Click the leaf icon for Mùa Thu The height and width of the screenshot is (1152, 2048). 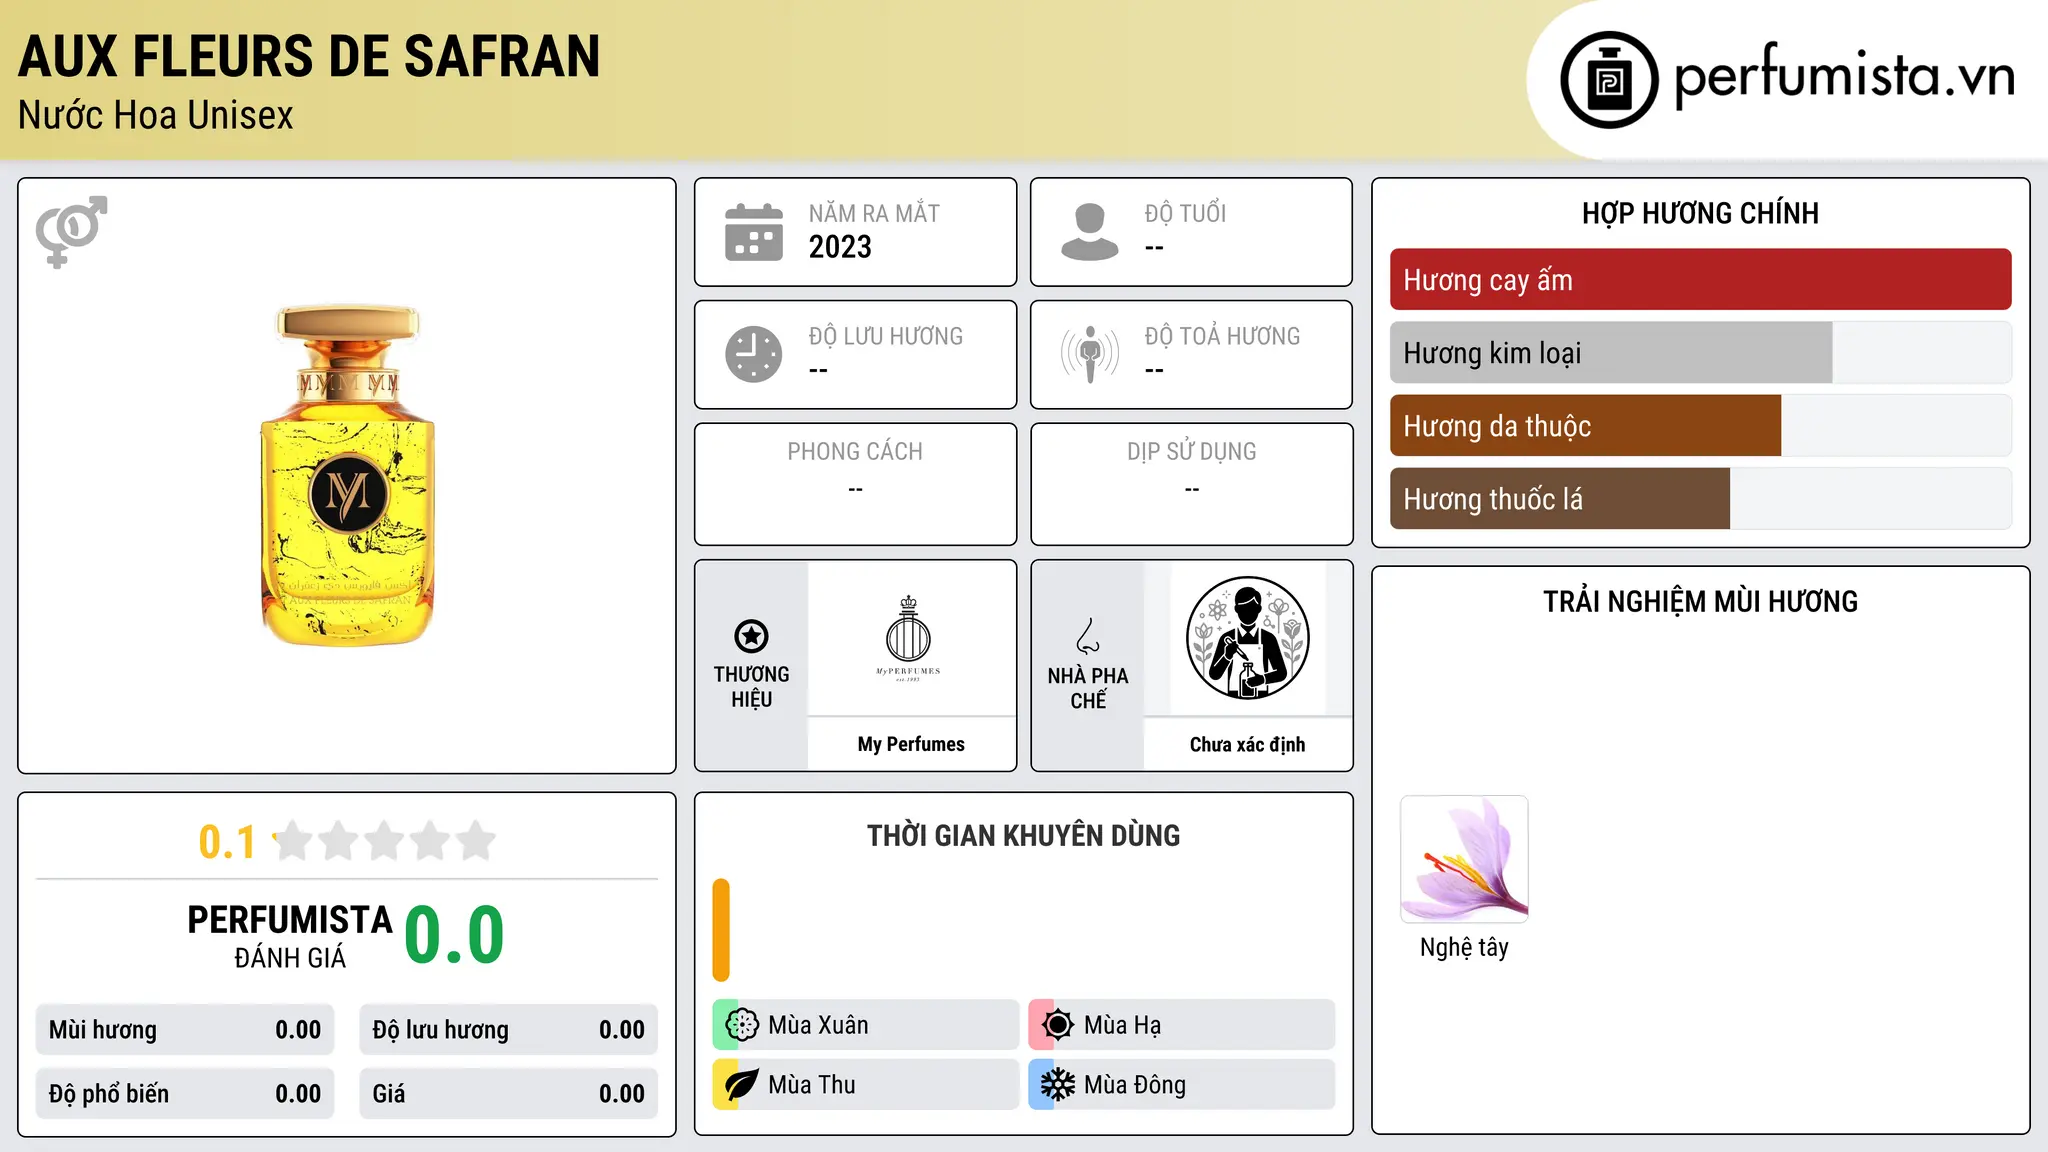tap(742, 1085)
